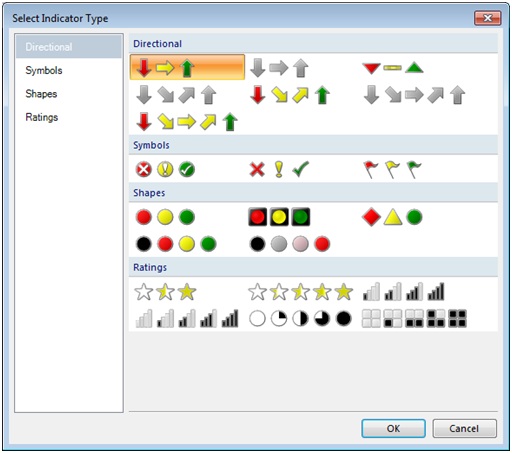Select the three-star ratings set
The width and height of the screenshot is (512, 453).
tap(165, 292)
